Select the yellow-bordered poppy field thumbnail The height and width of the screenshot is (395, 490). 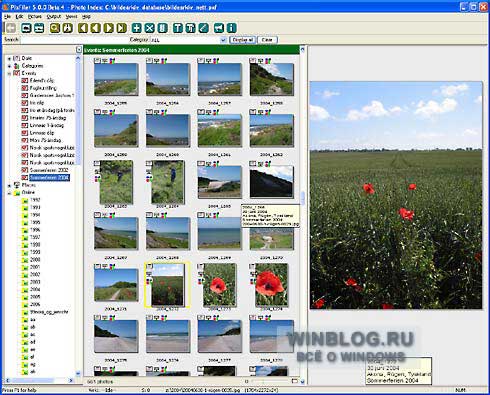click(x=167, y=285)
